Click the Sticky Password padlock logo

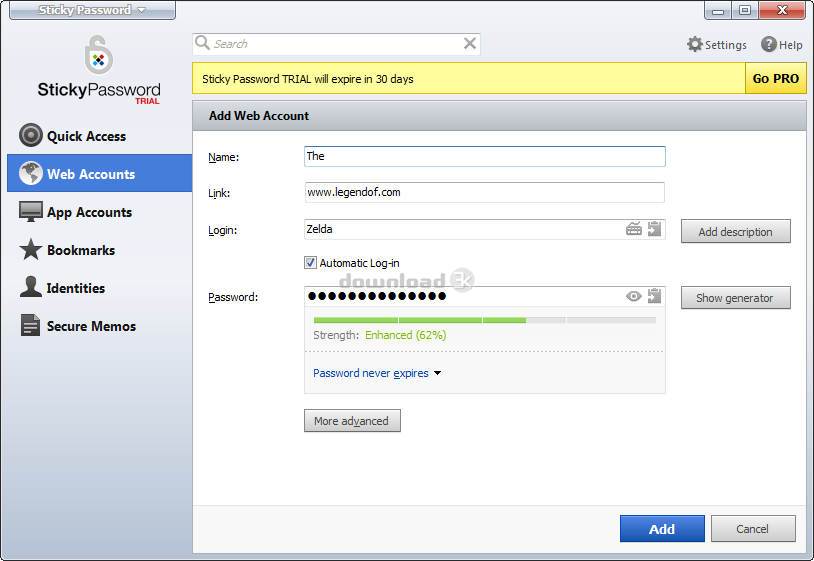click(99, 55)
